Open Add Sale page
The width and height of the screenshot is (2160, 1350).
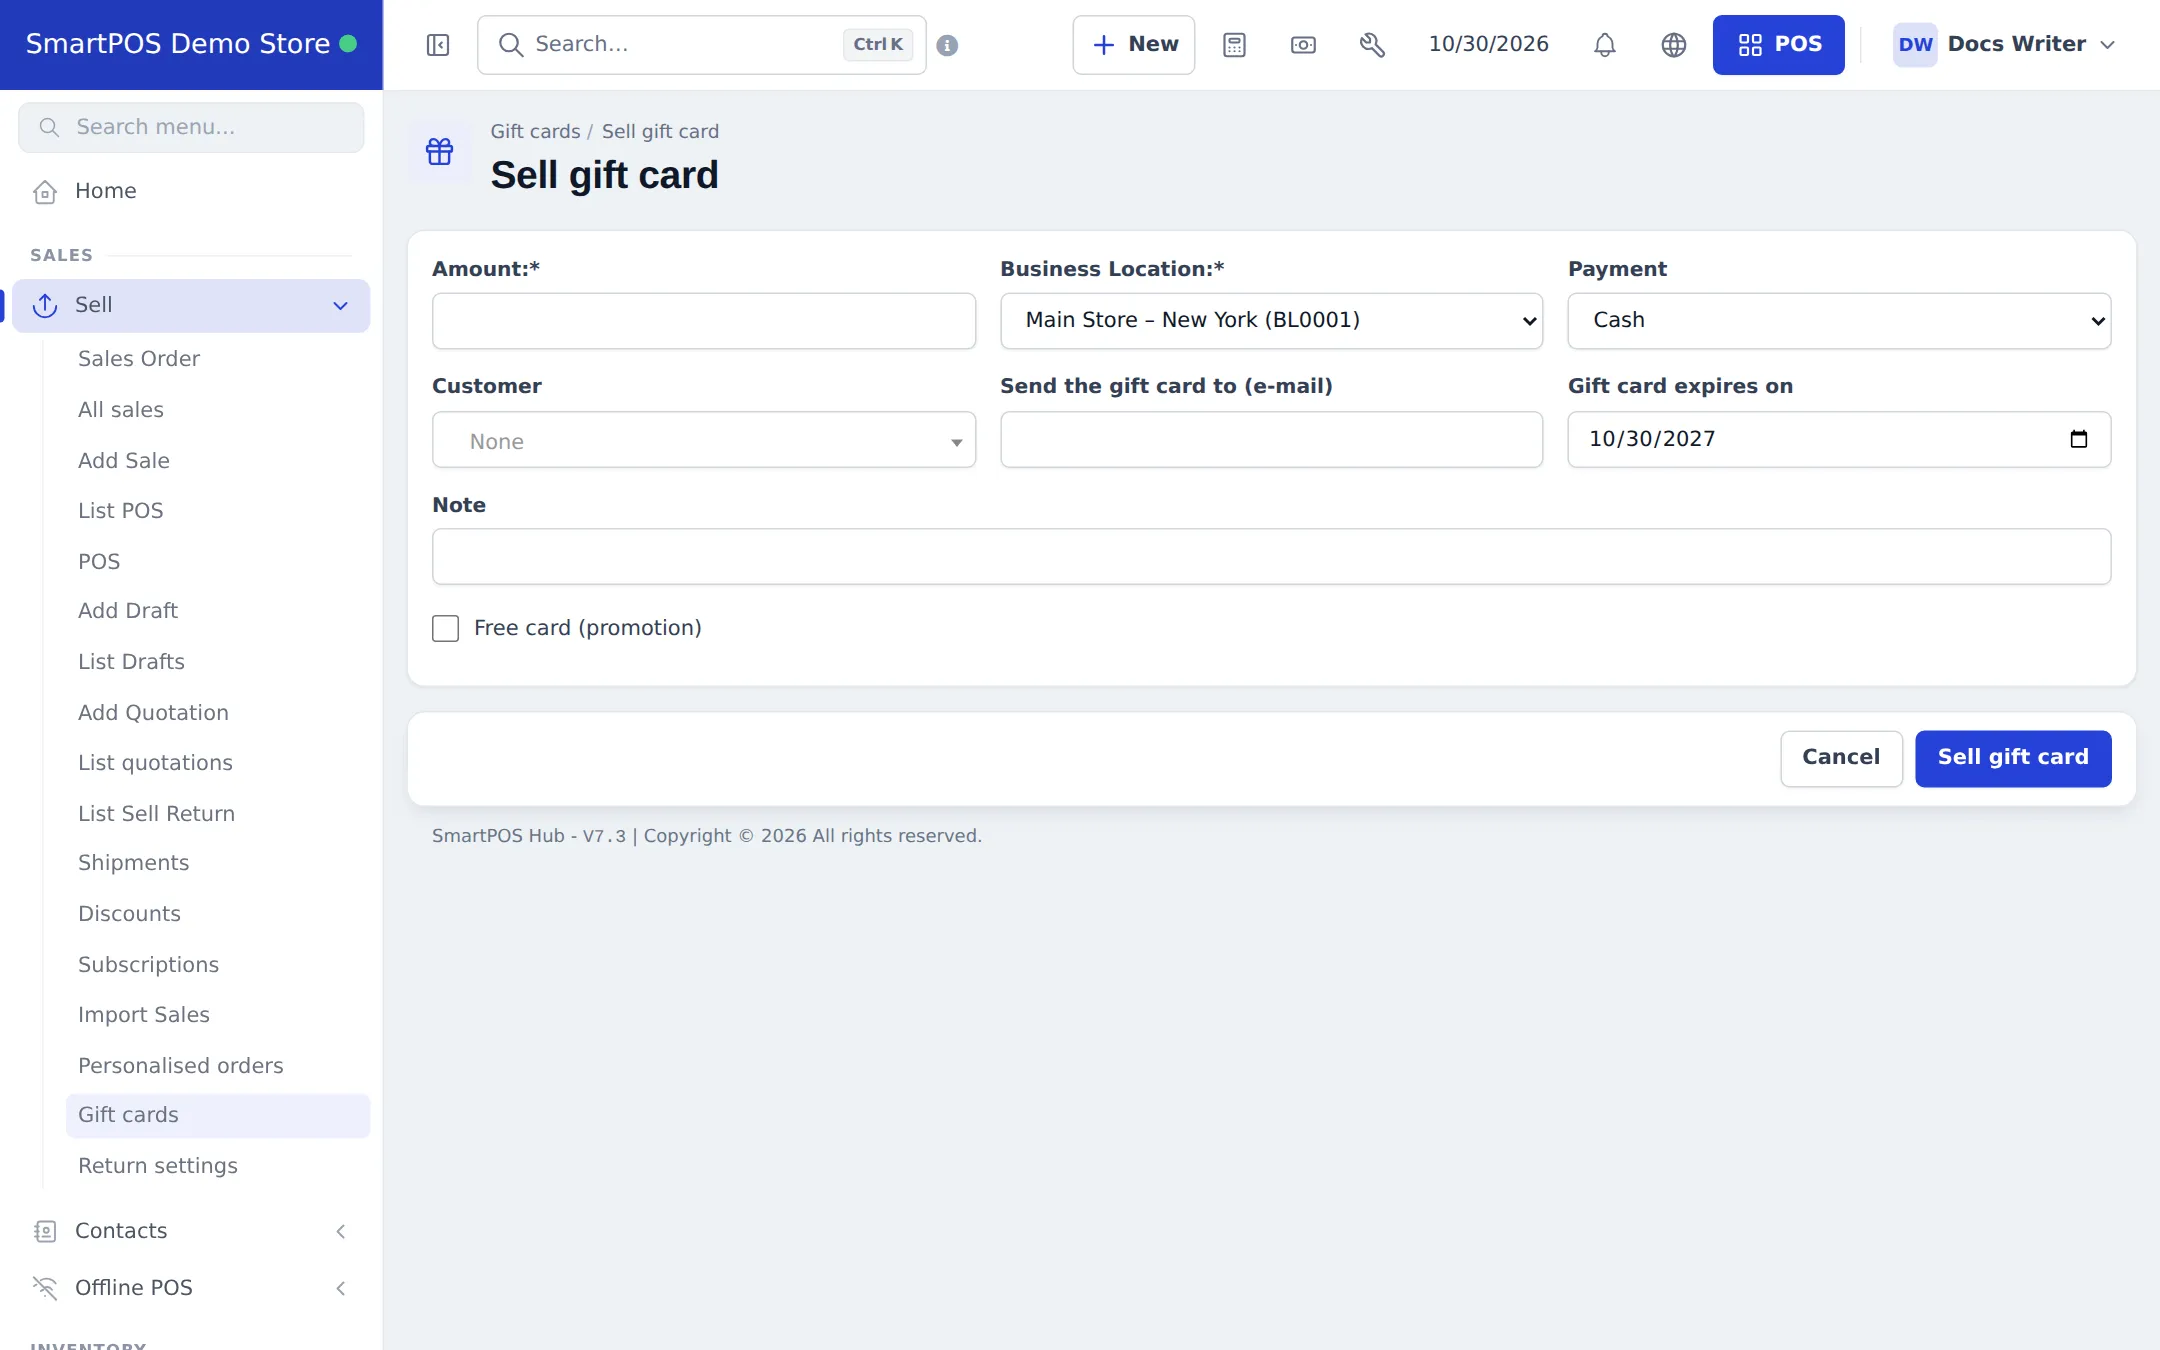123,461
